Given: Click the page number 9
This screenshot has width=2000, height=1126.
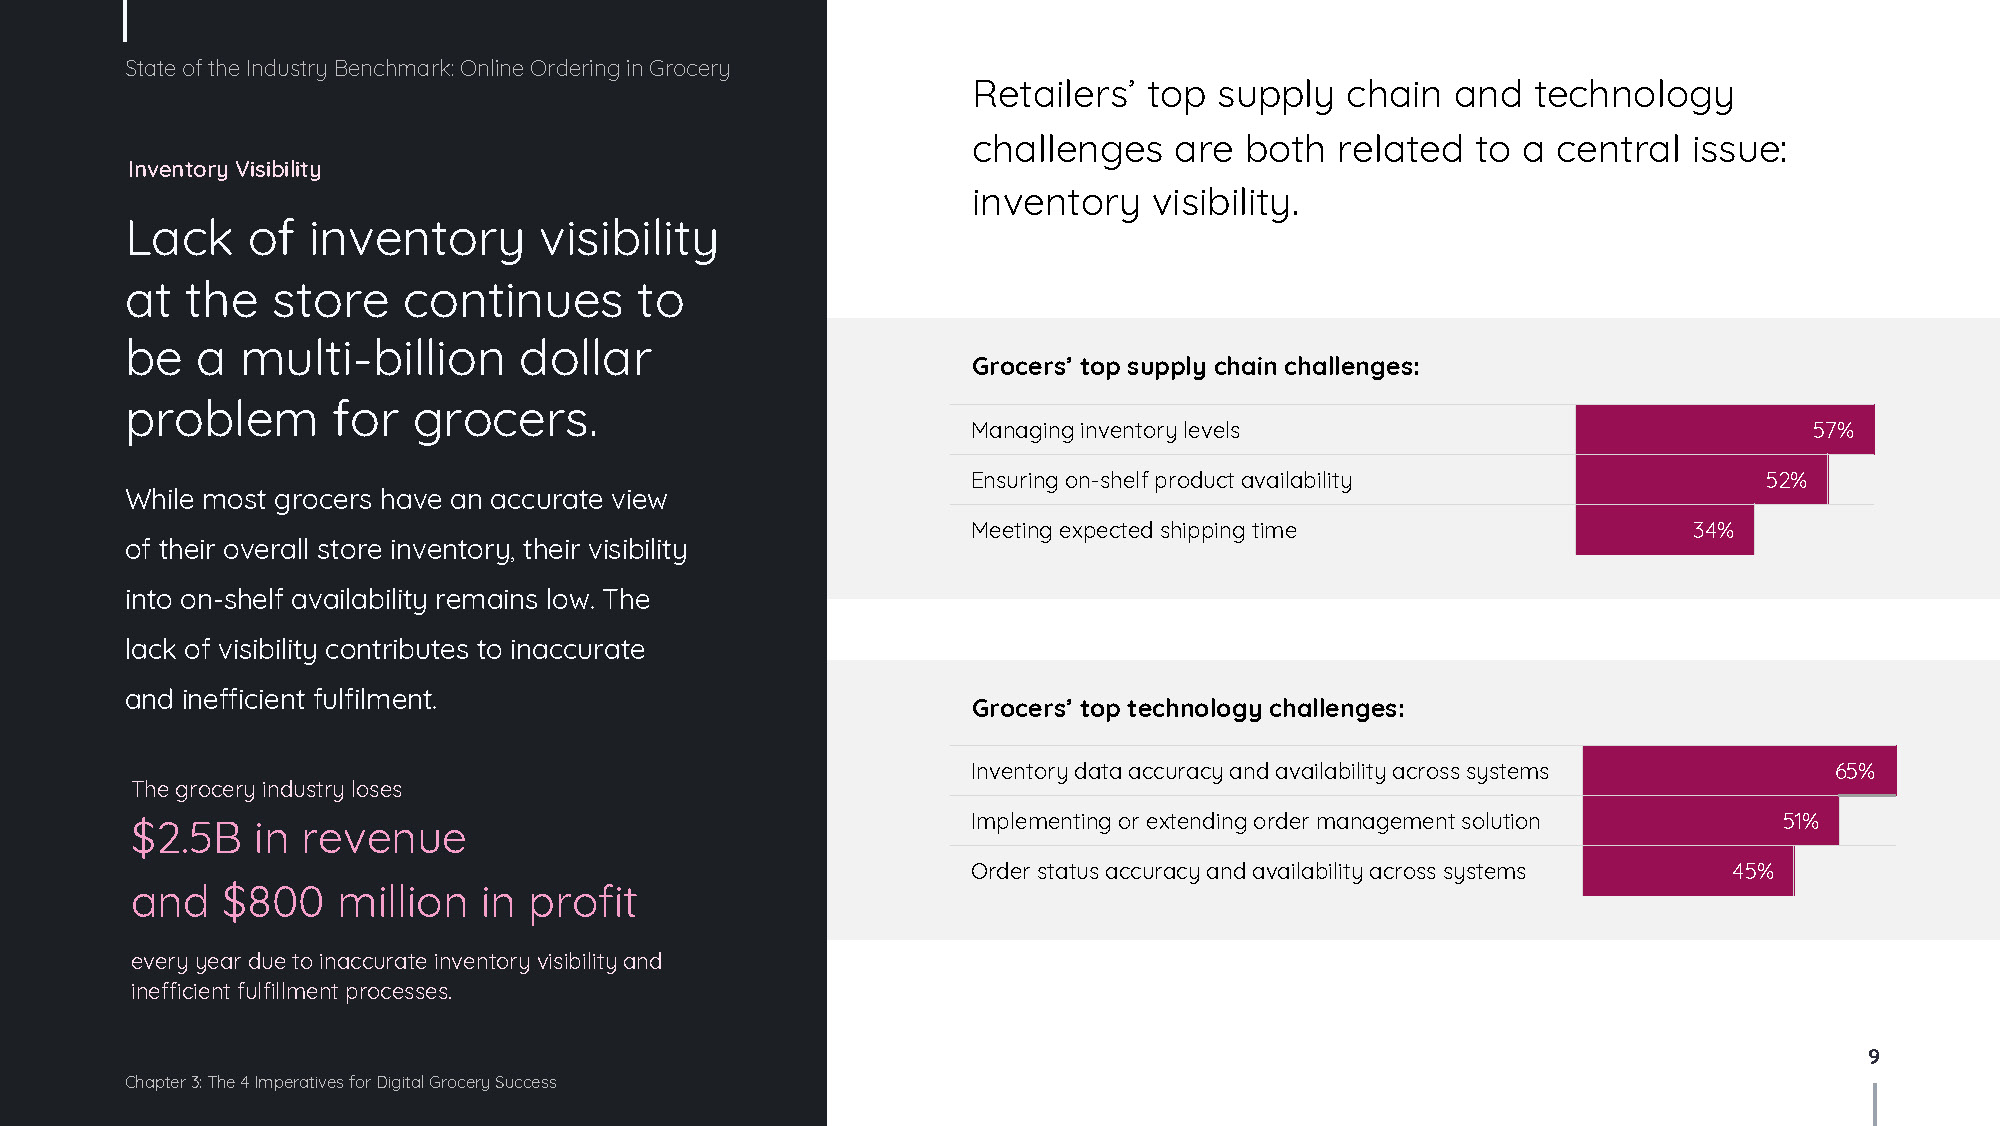Looking at the screenshot, I should pos(1874,1056).
